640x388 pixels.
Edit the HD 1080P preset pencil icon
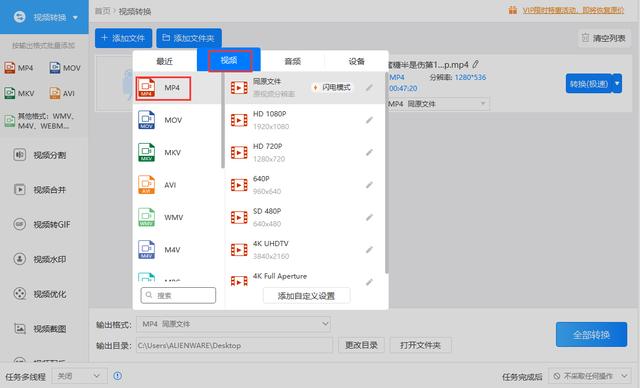369,120
